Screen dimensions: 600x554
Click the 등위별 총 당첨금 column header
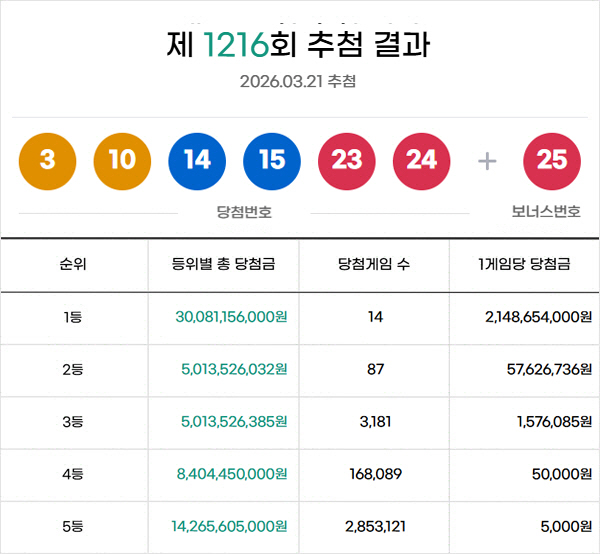click(224, 265)
